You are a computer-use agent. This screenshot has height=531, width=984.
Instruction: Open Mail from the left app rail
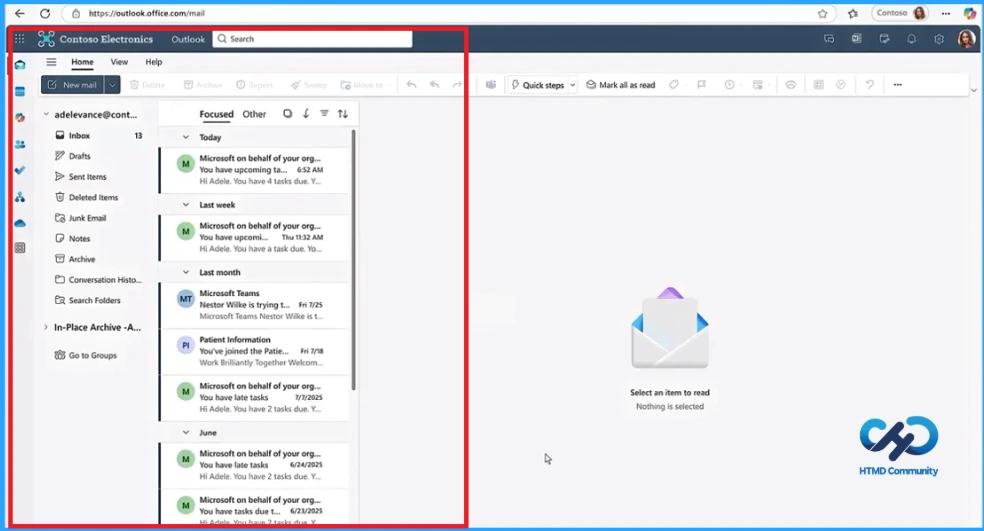[20, 65]
